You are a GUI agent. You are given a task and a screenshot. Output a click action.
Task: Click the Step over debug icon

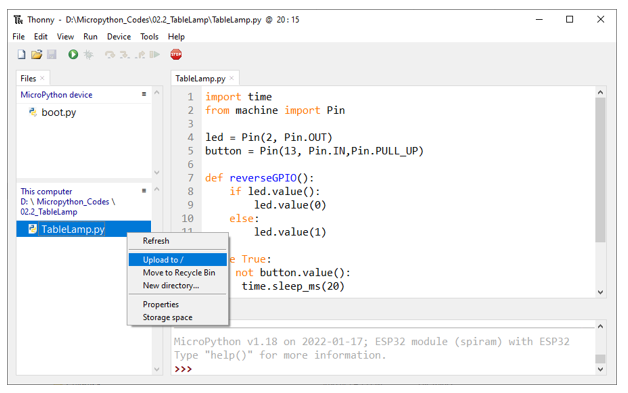110,54
